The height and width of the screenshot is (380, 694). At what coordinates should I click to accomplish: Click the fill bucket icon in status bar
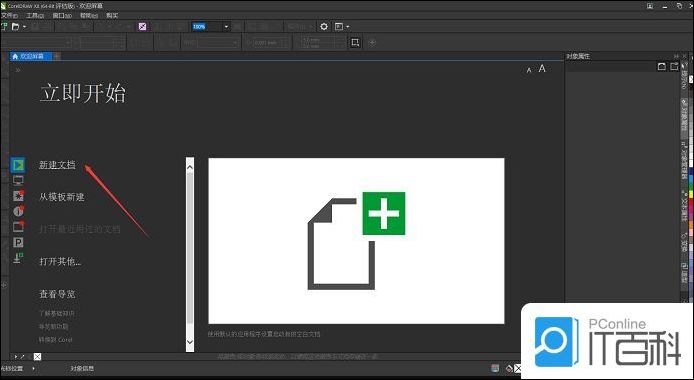(509, 368)
